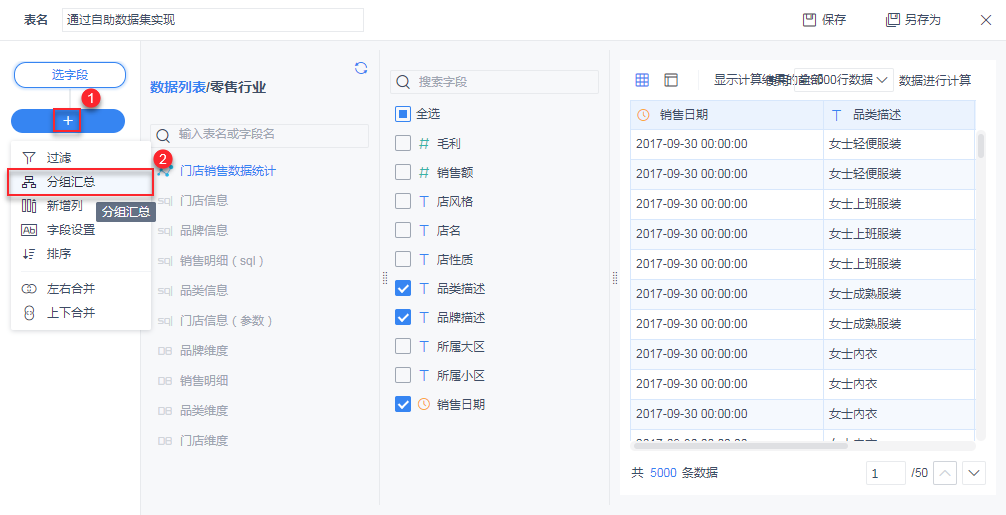Select 过滤 from the menu

(81, 158)
